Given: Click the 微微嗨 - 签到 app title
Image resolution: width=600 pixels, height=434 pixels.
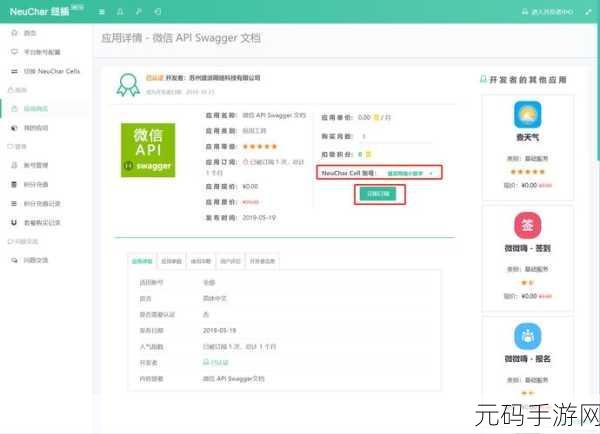Looking at the screenshot, I should point(528,248).
